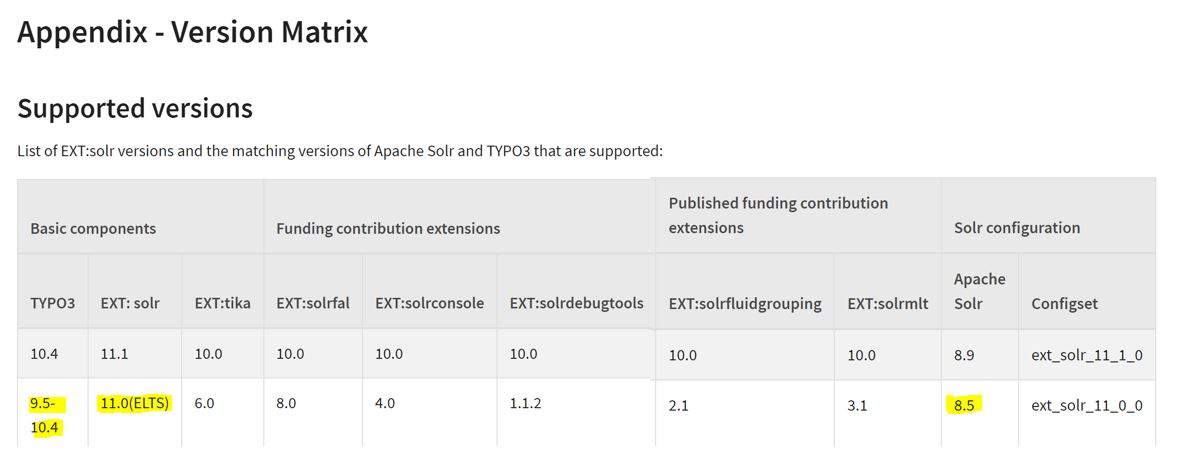
Task: Click the Funding contribution extensions group header
Action: [x=388, y=228]
